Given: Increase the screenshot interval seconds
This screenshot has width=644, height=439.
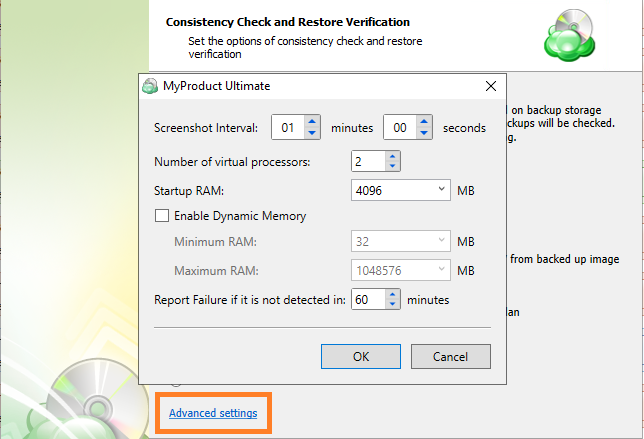Looking at the screenshot, I should (x=426, y=122).
